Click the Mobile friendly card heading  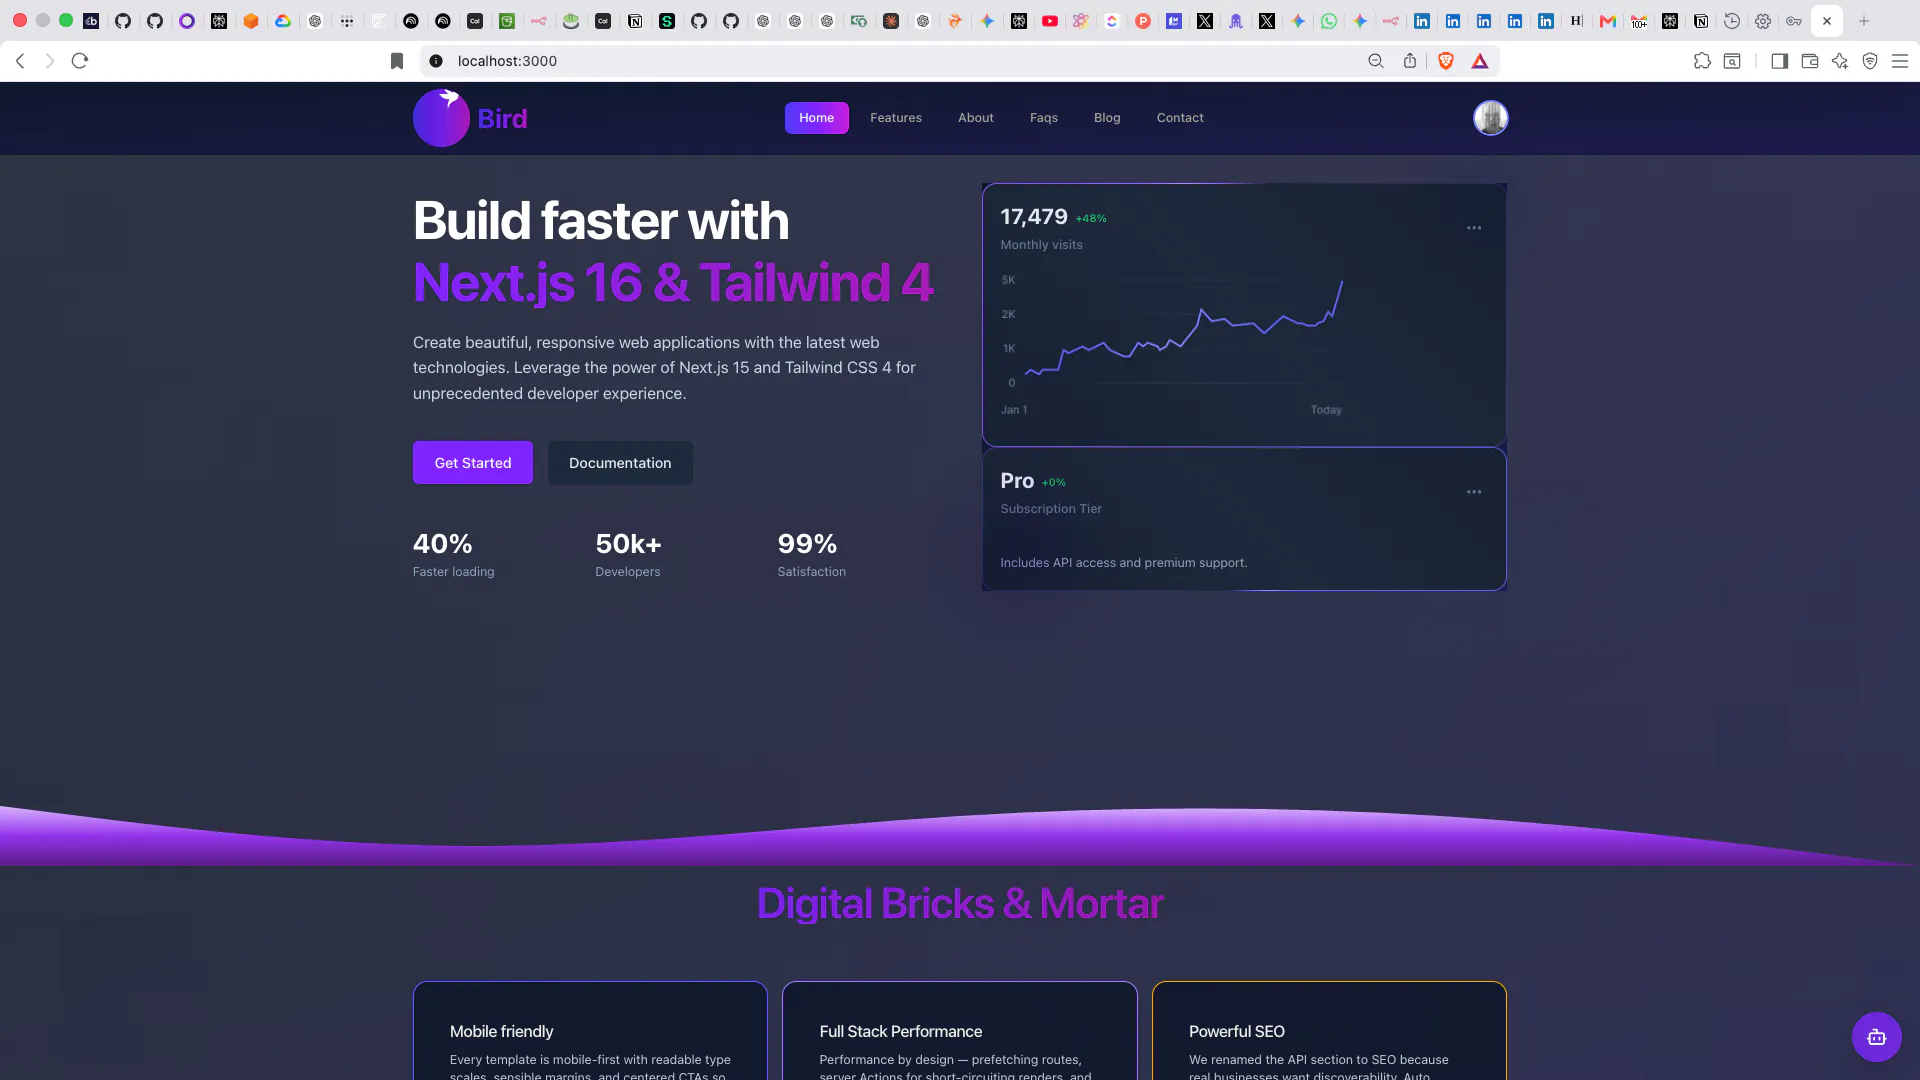[x=501, y=1031]
